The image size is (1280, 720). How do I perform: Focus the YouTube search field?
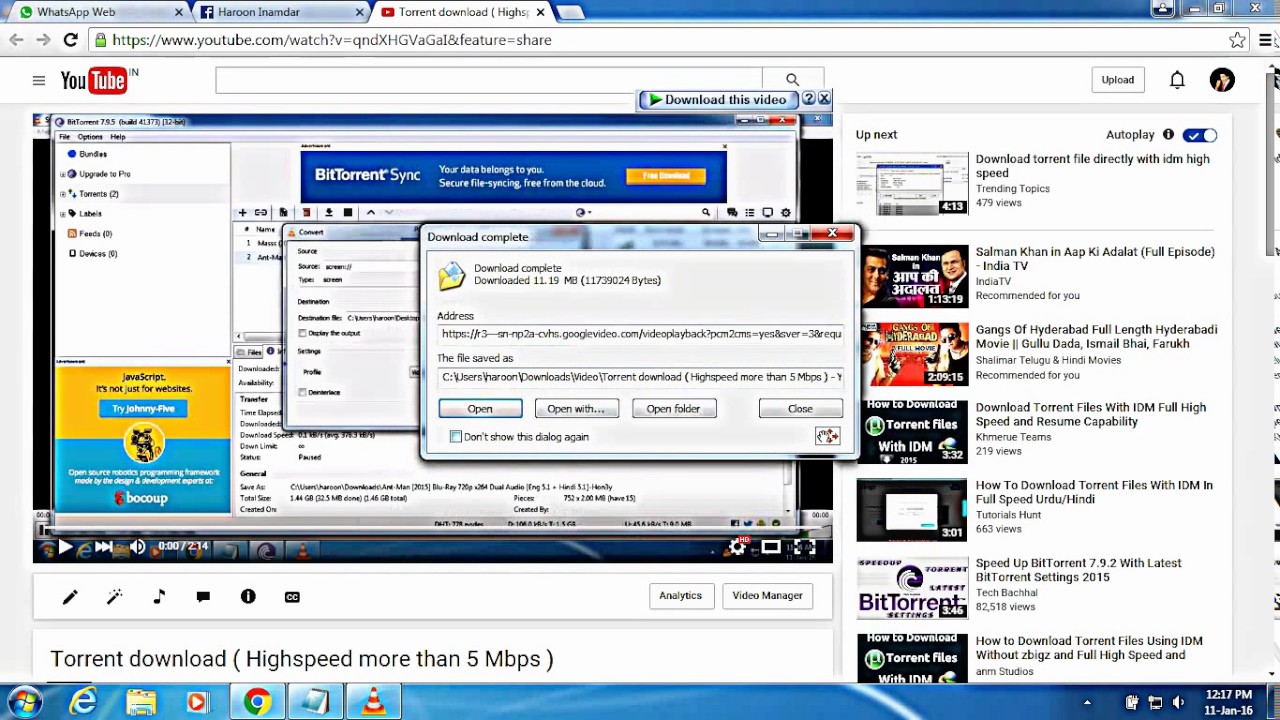coord(489,80)
